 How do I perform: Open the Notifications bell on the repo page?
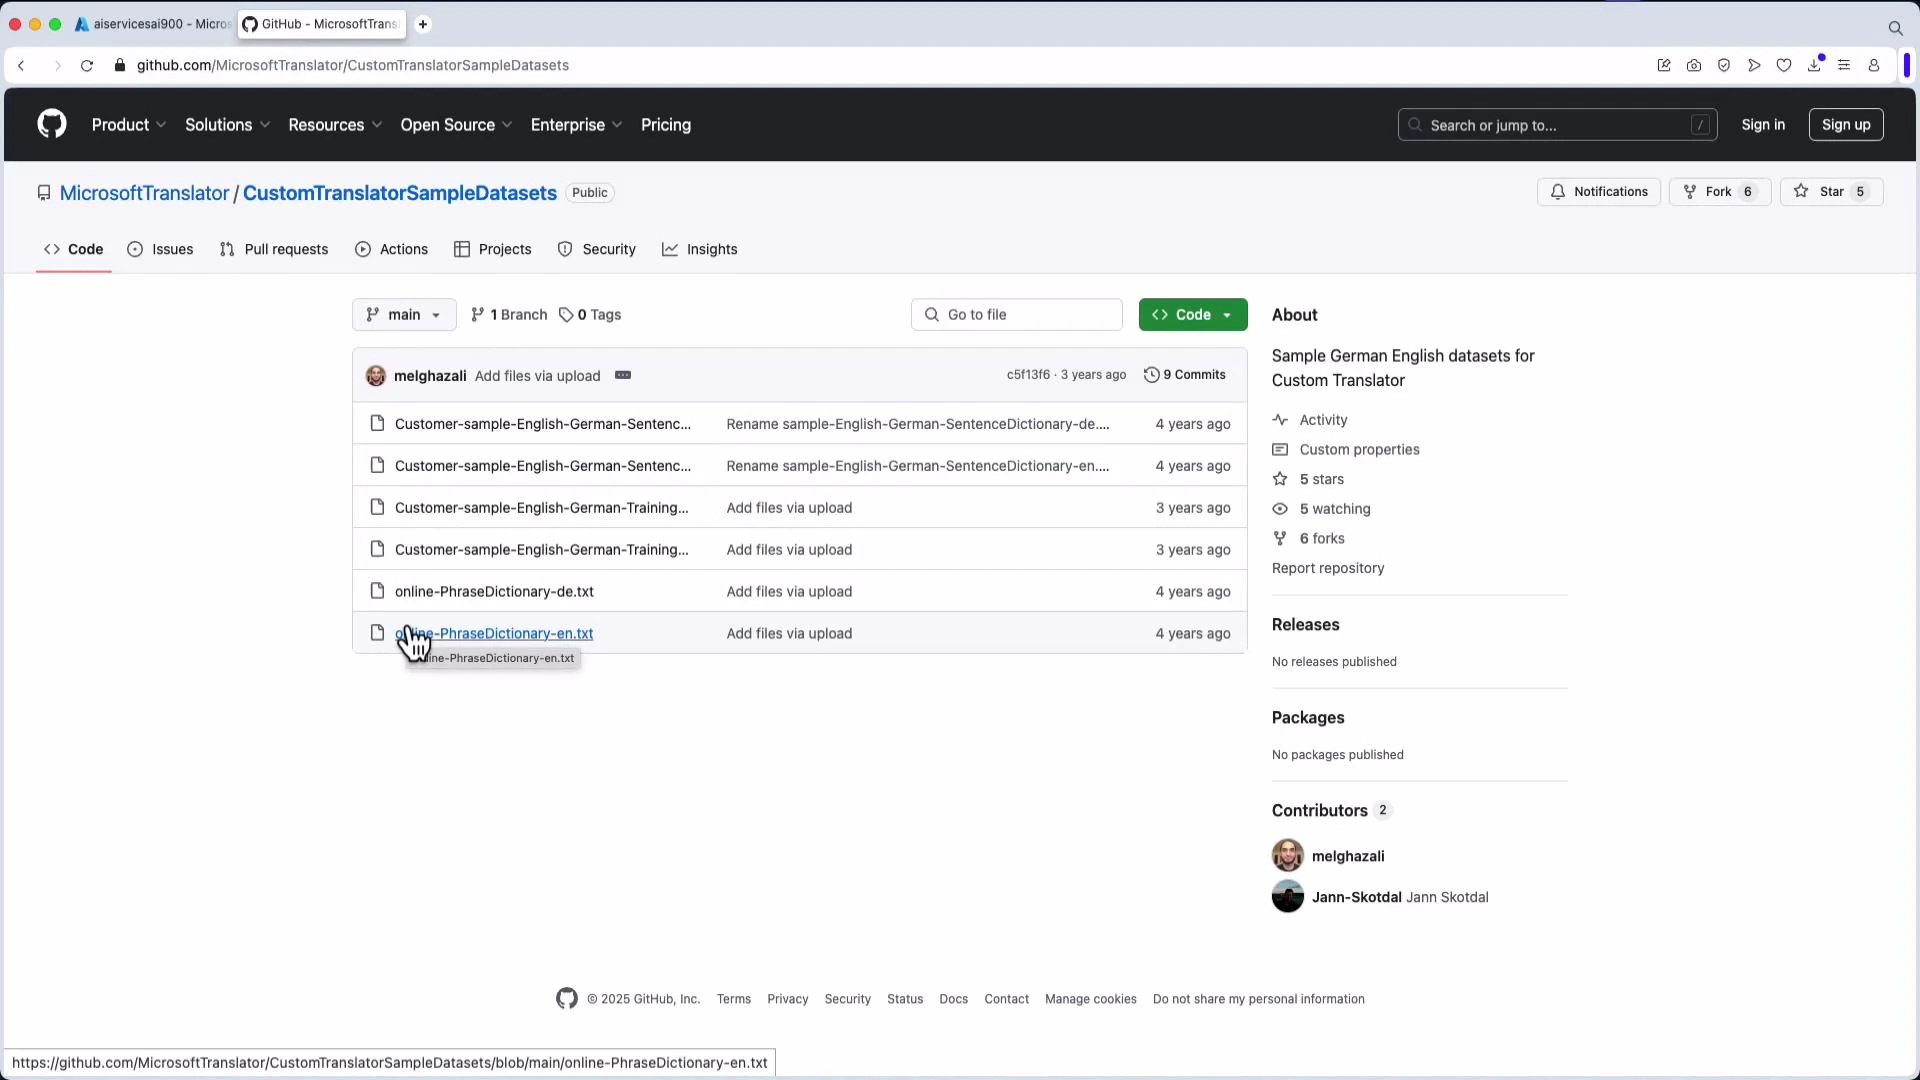(x=1598, y=191)
